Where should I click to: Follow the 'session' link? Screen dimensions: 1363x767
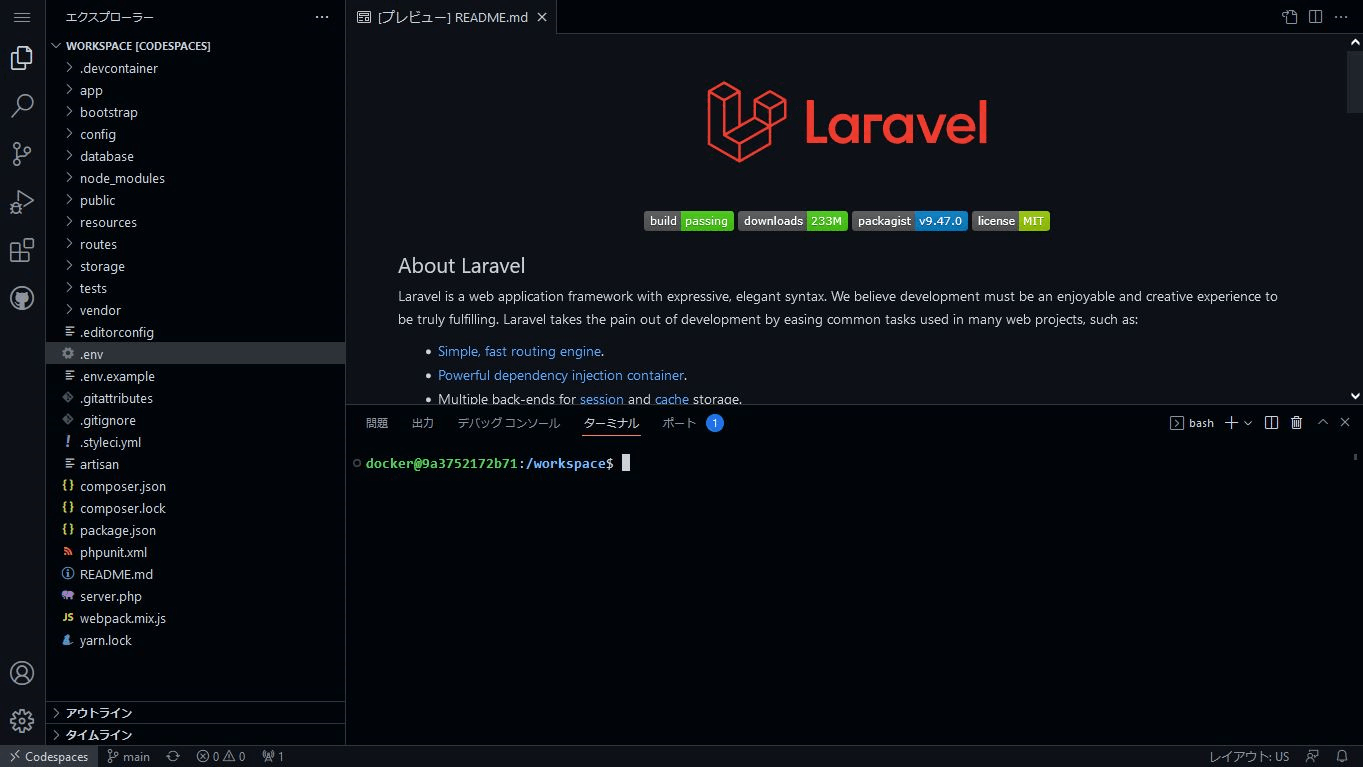tap(602, 399)
